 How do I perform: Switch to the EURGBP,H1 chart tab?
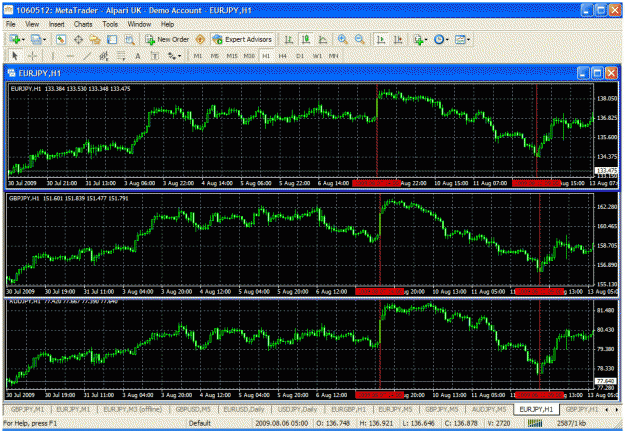pyautogui.click(x=348, y=409)
